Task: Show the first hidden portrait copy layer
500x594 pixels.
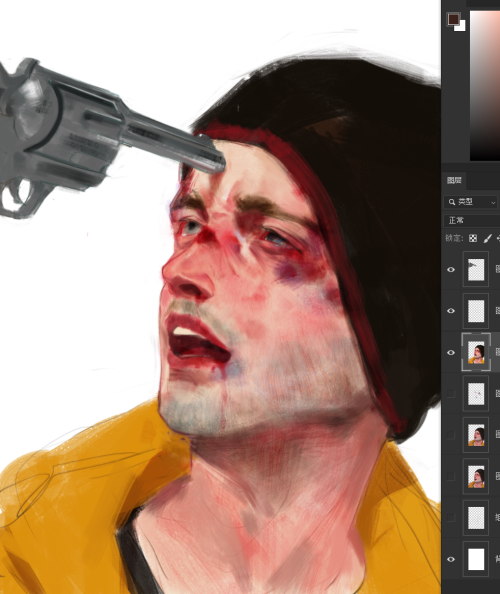Action: point(451,435)
